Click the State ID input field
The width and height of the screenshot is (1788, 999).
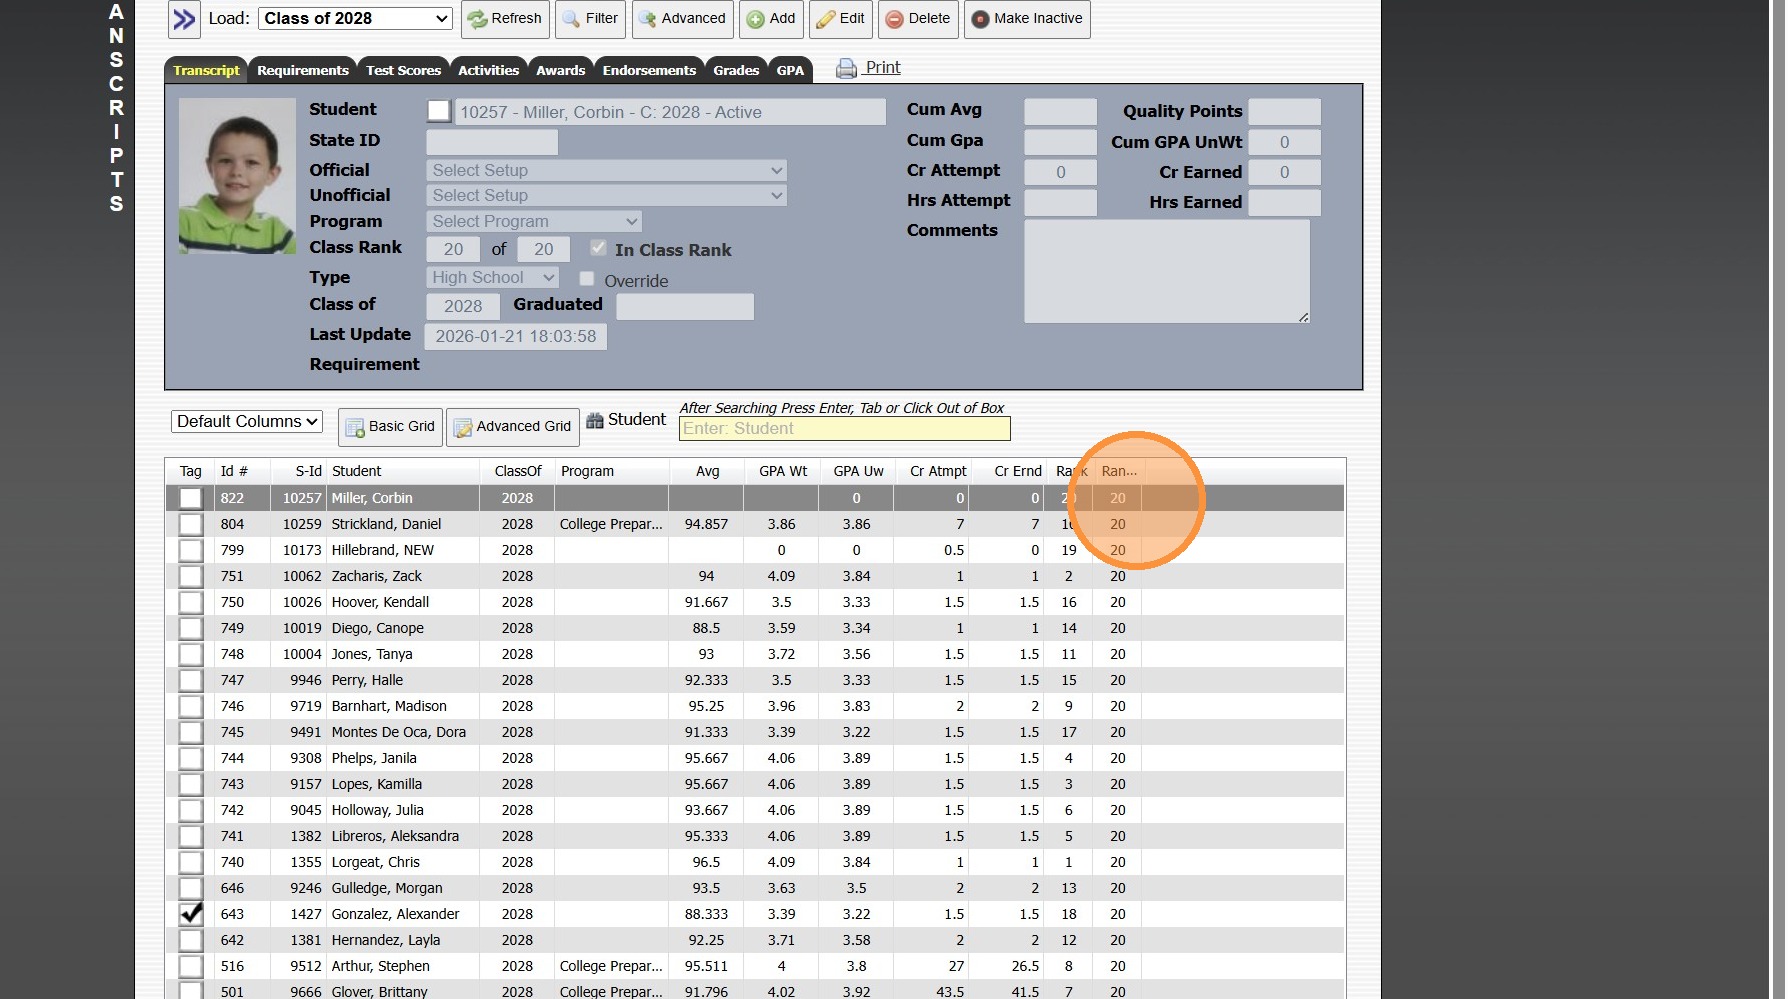(x=492, y=142)
